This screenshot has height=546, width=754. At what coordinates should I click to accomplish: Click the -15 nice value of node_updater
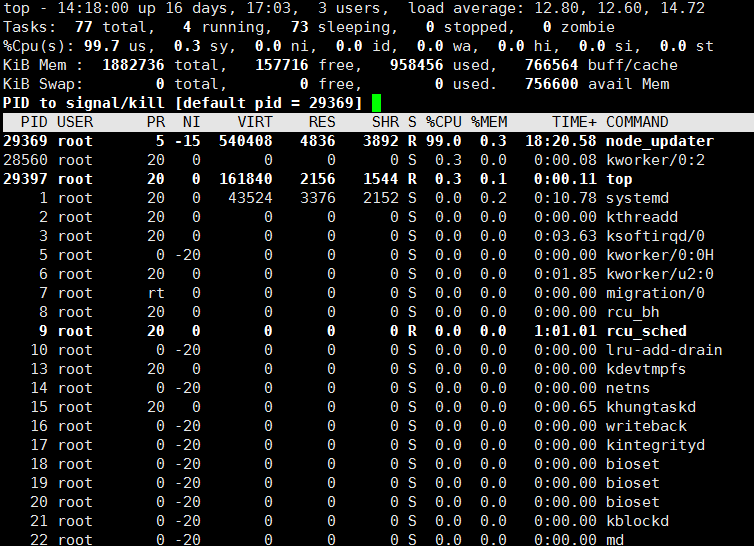[188, 141]
